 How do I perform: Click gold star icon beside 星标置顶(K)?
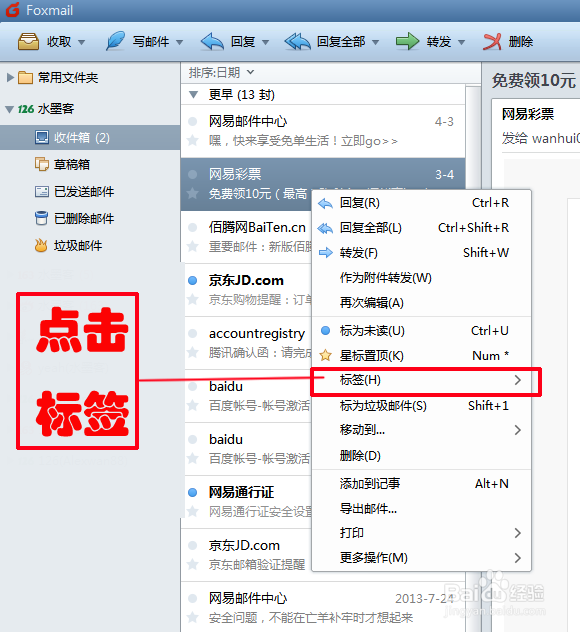pos(325,356)
